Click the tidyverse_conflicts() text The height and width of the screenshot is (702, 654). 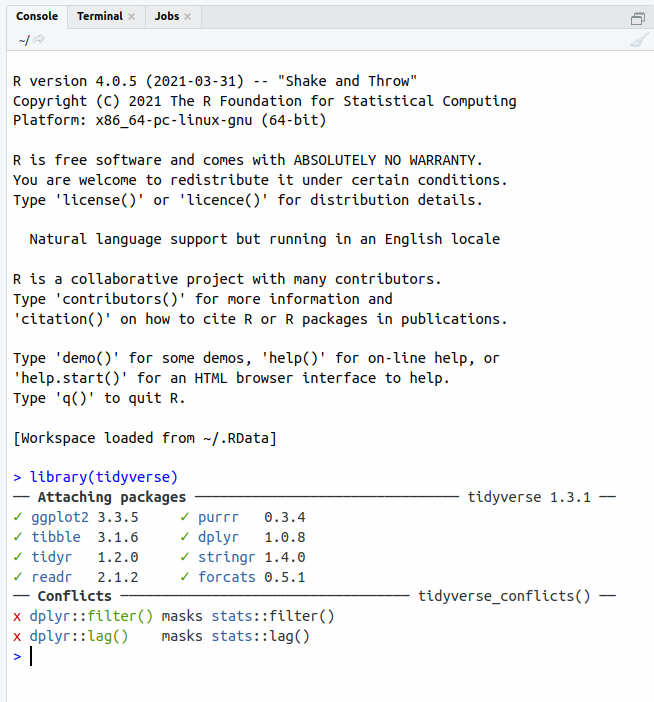click(503, 596)
